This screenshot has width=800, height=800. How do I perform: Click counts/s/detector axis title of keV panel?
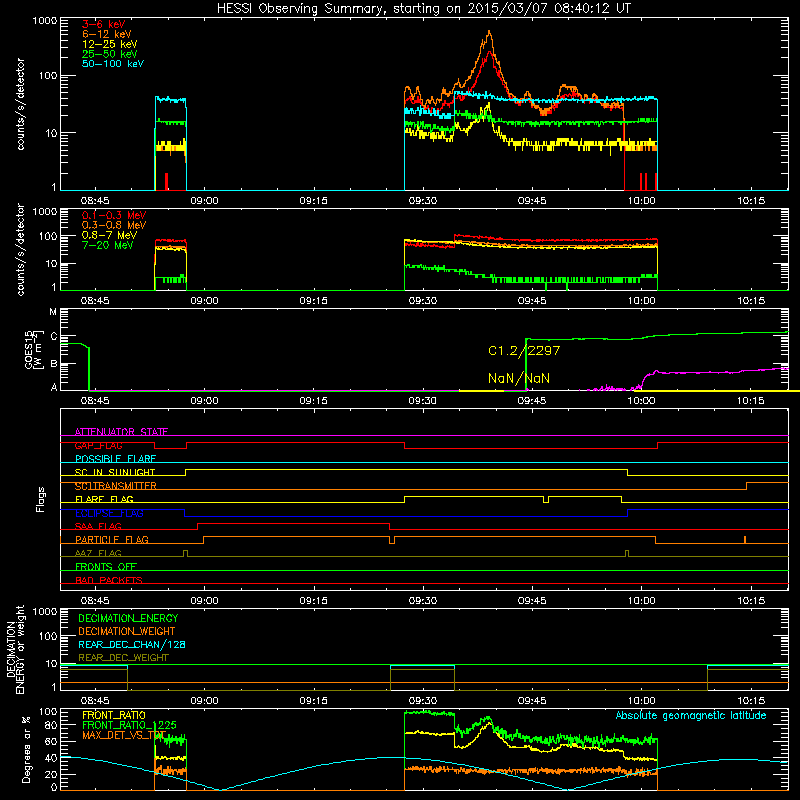click(x=20, y=104)
